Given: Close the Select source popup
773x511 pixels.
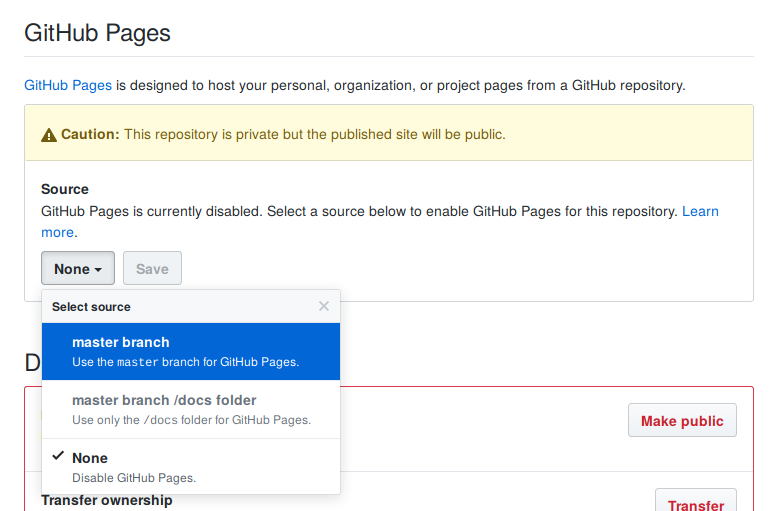Looking at the screenshot, I should 324,306.
